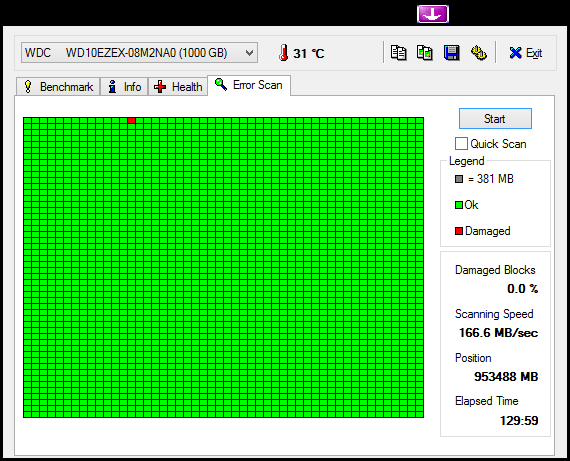Image resolution: width=570 pixels, height=461 pixels.
Task: Click the green Ok legend swatch
Action: pyautogui.click(x=459, y=205)
